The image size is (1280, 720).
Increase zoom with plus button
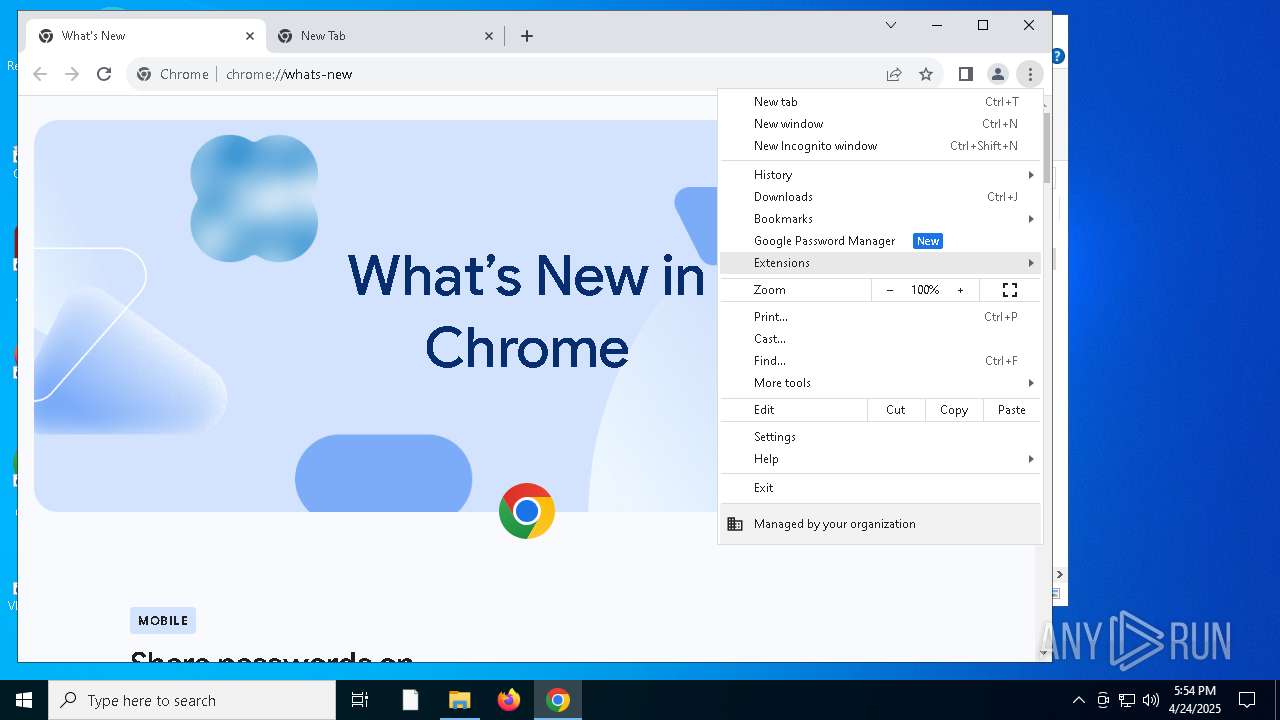(961, 290)
